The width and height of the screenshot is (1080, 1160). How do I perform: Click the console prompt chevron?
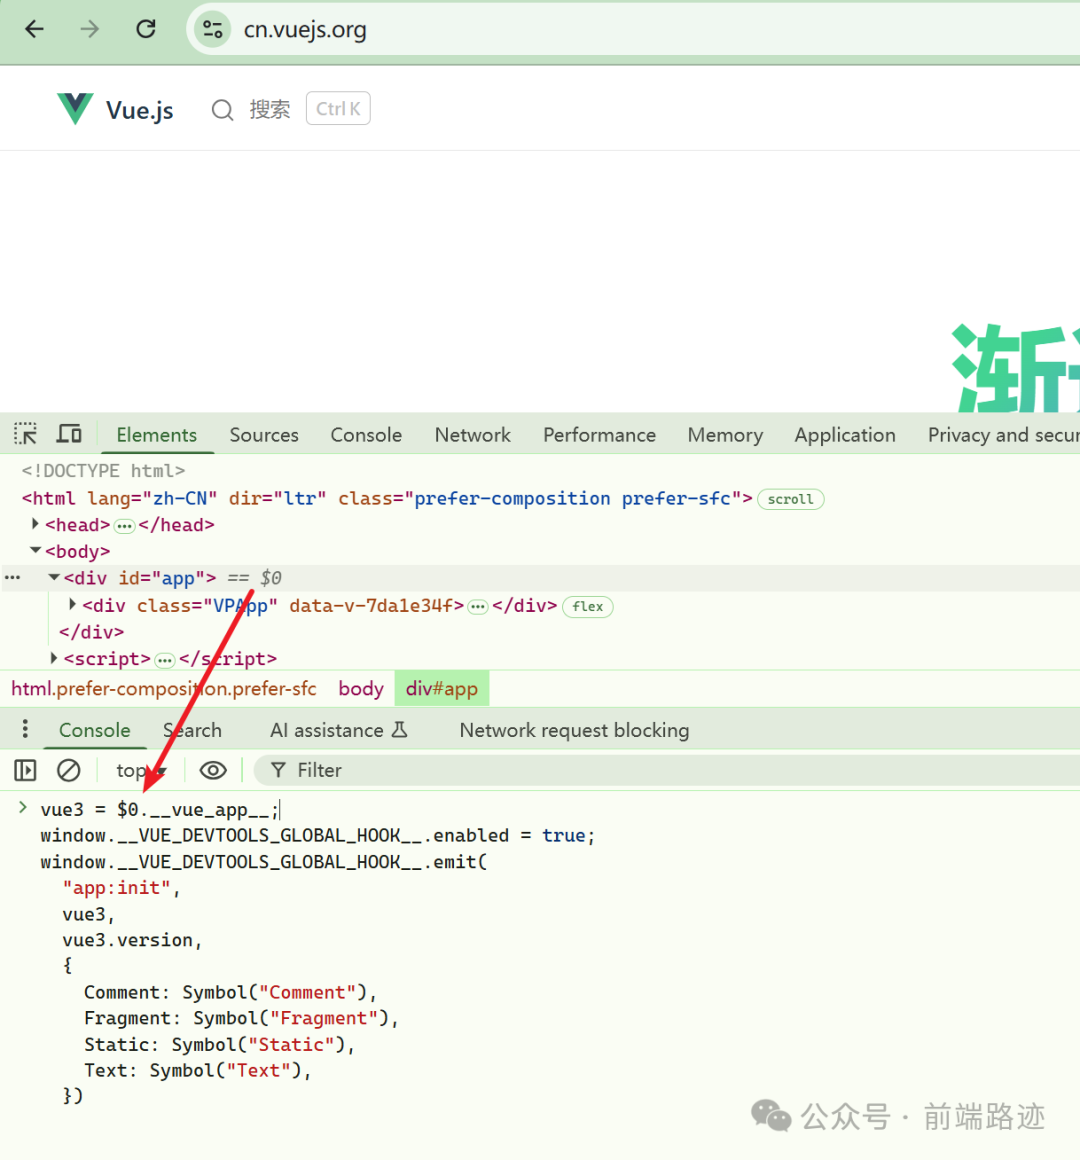click(23, 807)
